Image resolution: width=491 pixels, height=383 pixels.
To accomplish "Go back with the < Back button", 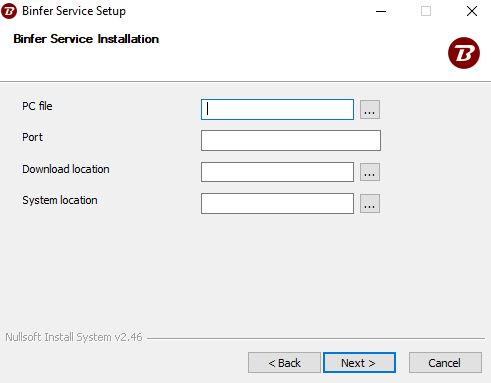I will click(x=284, y=363).
